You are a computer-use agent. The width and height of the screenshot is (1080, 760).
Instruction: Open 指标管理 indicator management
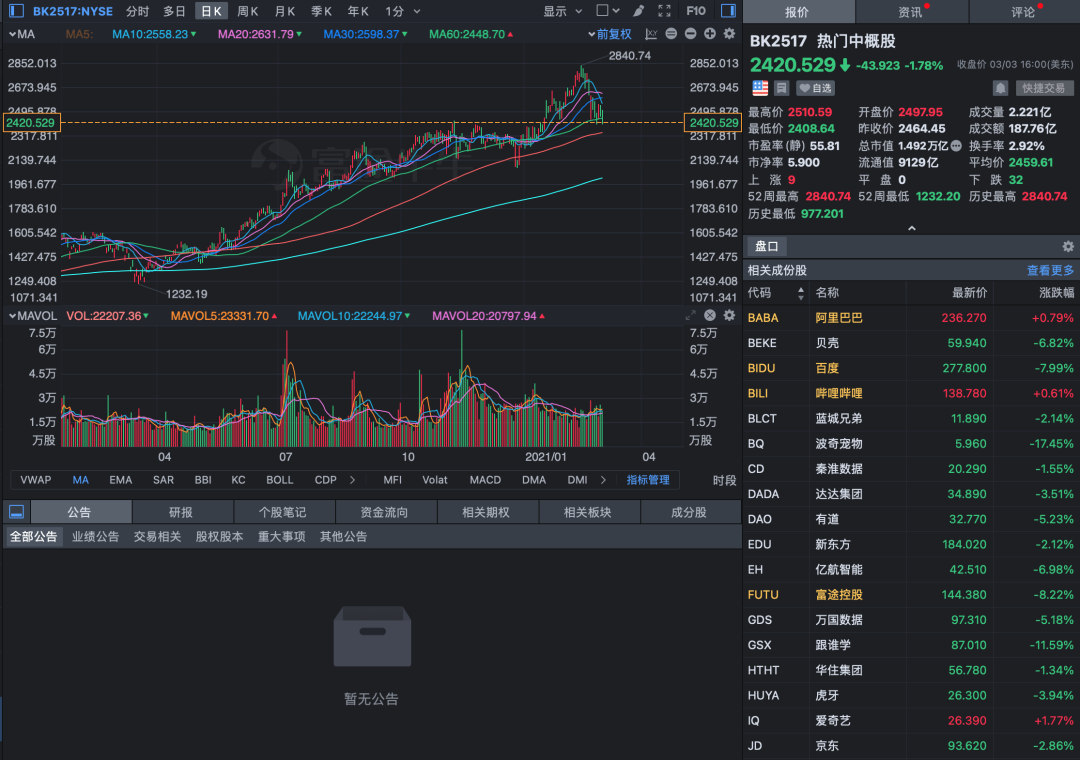click(648, 480)
